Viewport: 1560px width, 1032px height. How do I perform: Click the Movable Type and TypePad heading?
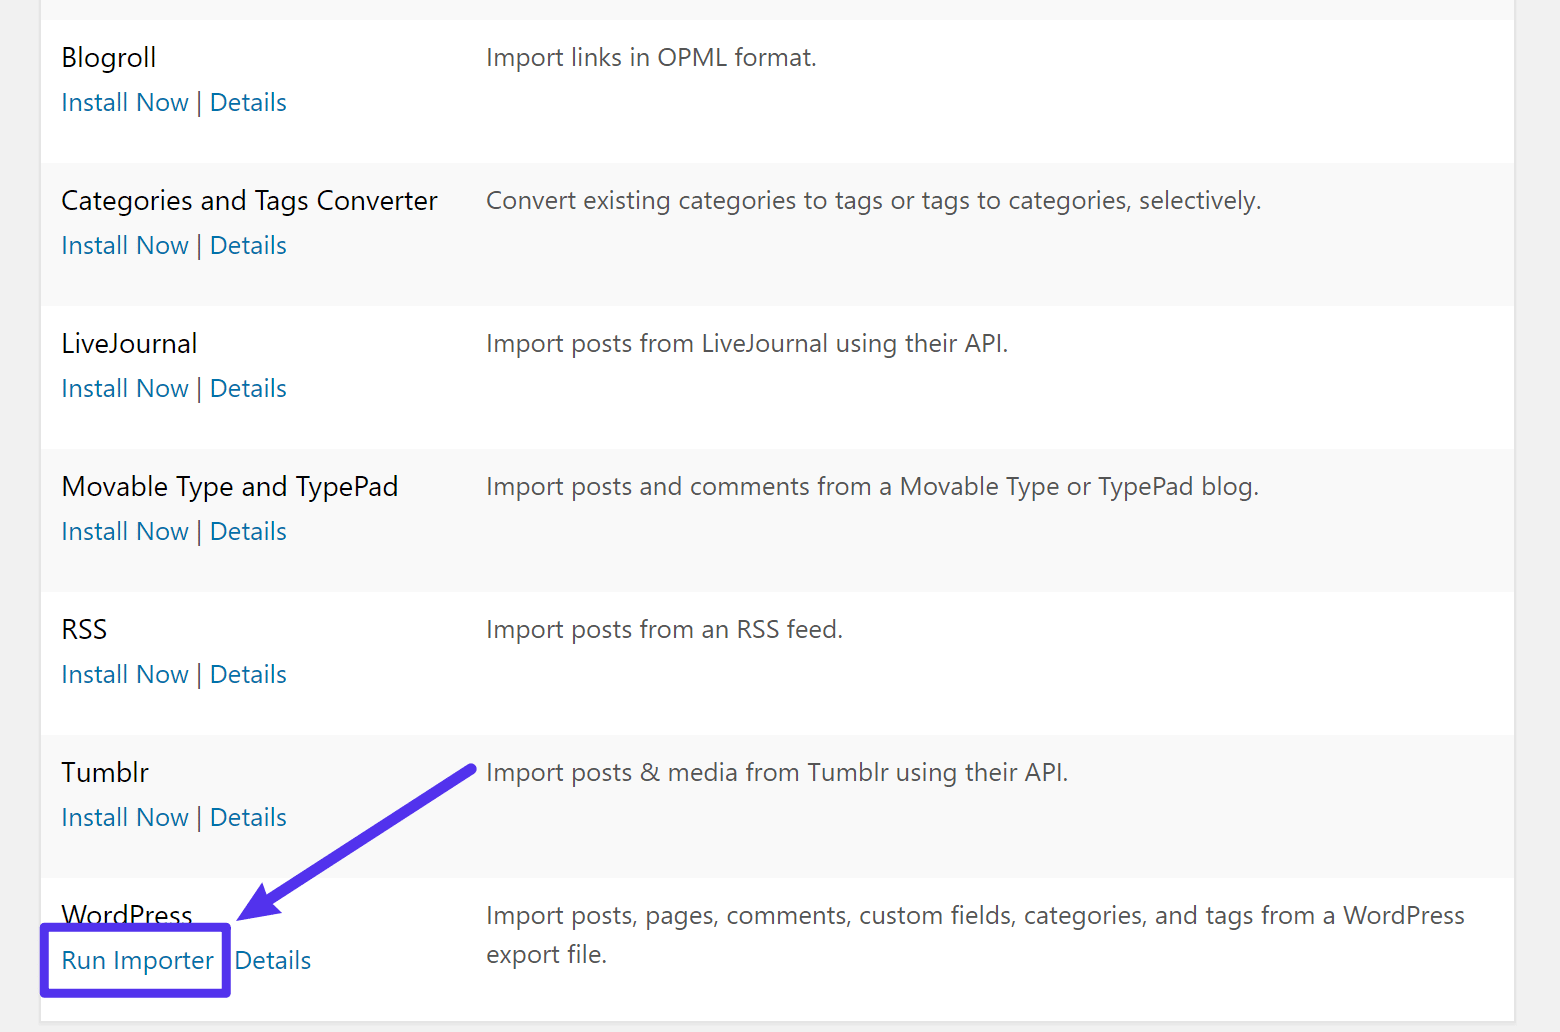pyautogui.click(x=230, y=486)
